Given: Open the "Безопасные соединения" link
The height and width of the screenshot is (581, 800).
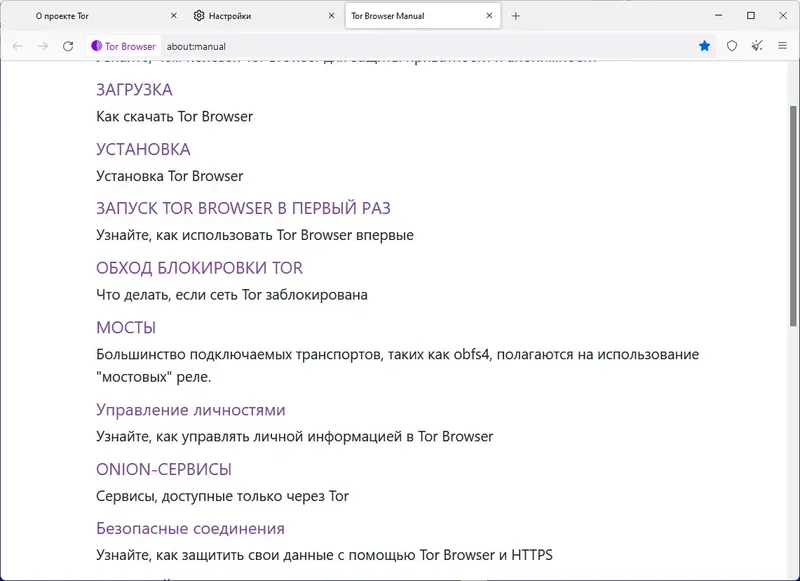Looking at the screenshot, I should tap(190, 528).
